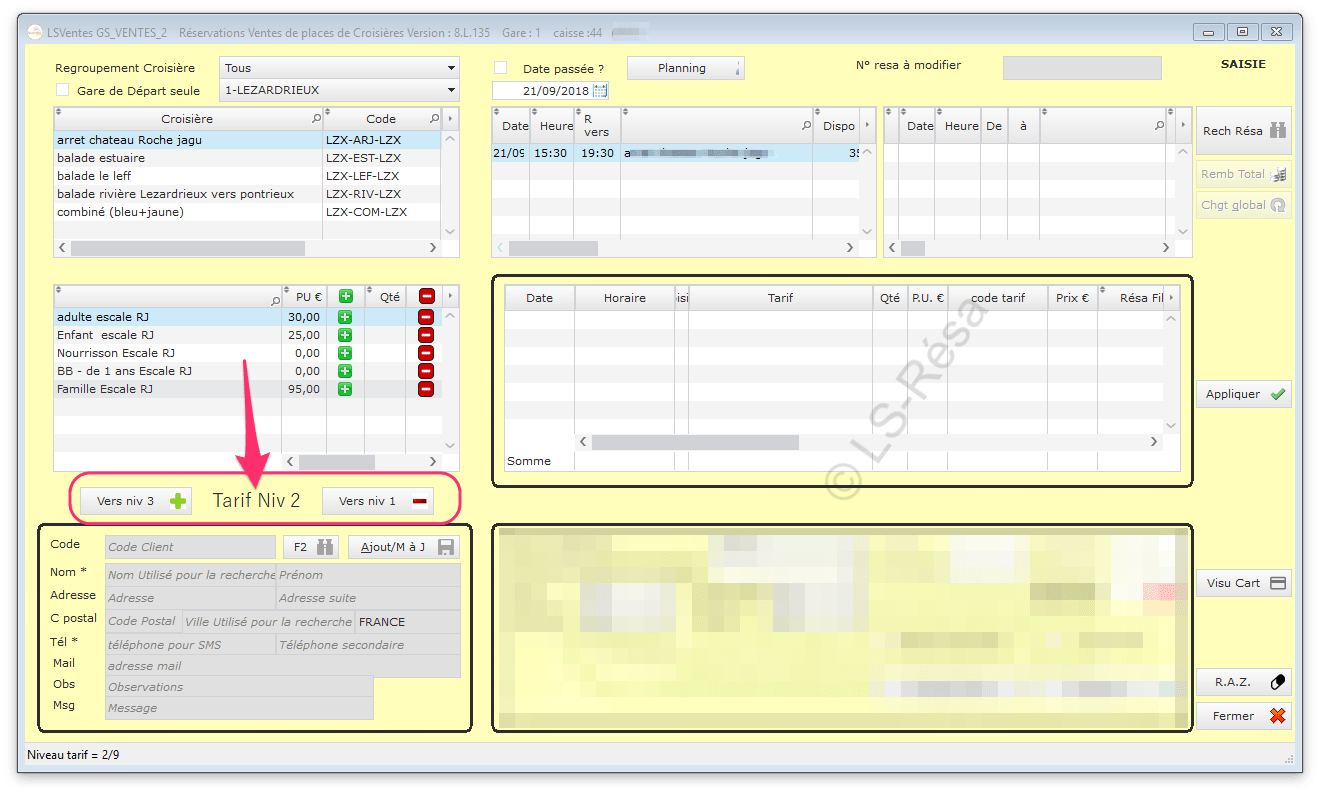1320x794 pixels.
Task: Open the Planning dropdown button
Action: tap(685, 68)
